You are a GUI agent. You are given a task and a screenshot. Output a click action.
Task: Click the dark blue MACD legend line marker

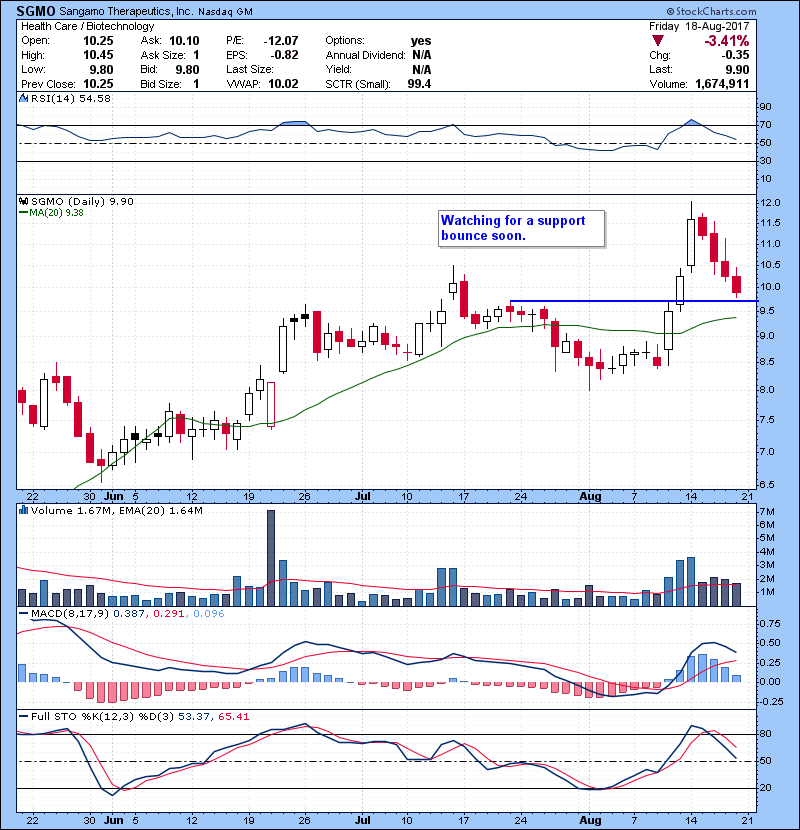point(23,614)
